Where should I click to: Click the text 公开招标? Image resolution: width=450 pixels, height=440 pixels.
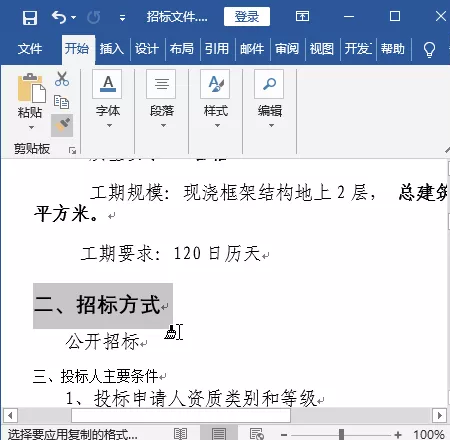(103, 341)
